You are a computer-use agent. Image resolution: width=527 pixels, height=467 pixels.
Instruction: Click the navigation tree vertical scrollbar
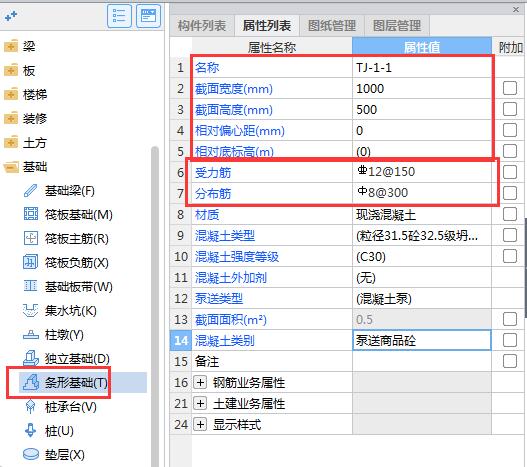tap(155, 306)
